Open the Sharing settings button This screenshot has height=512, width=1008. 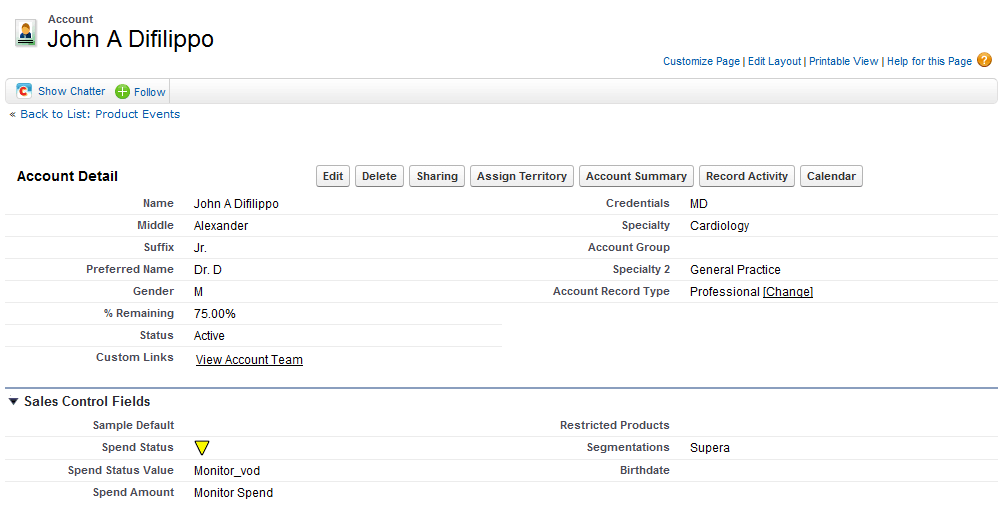(x=437, y=176)
